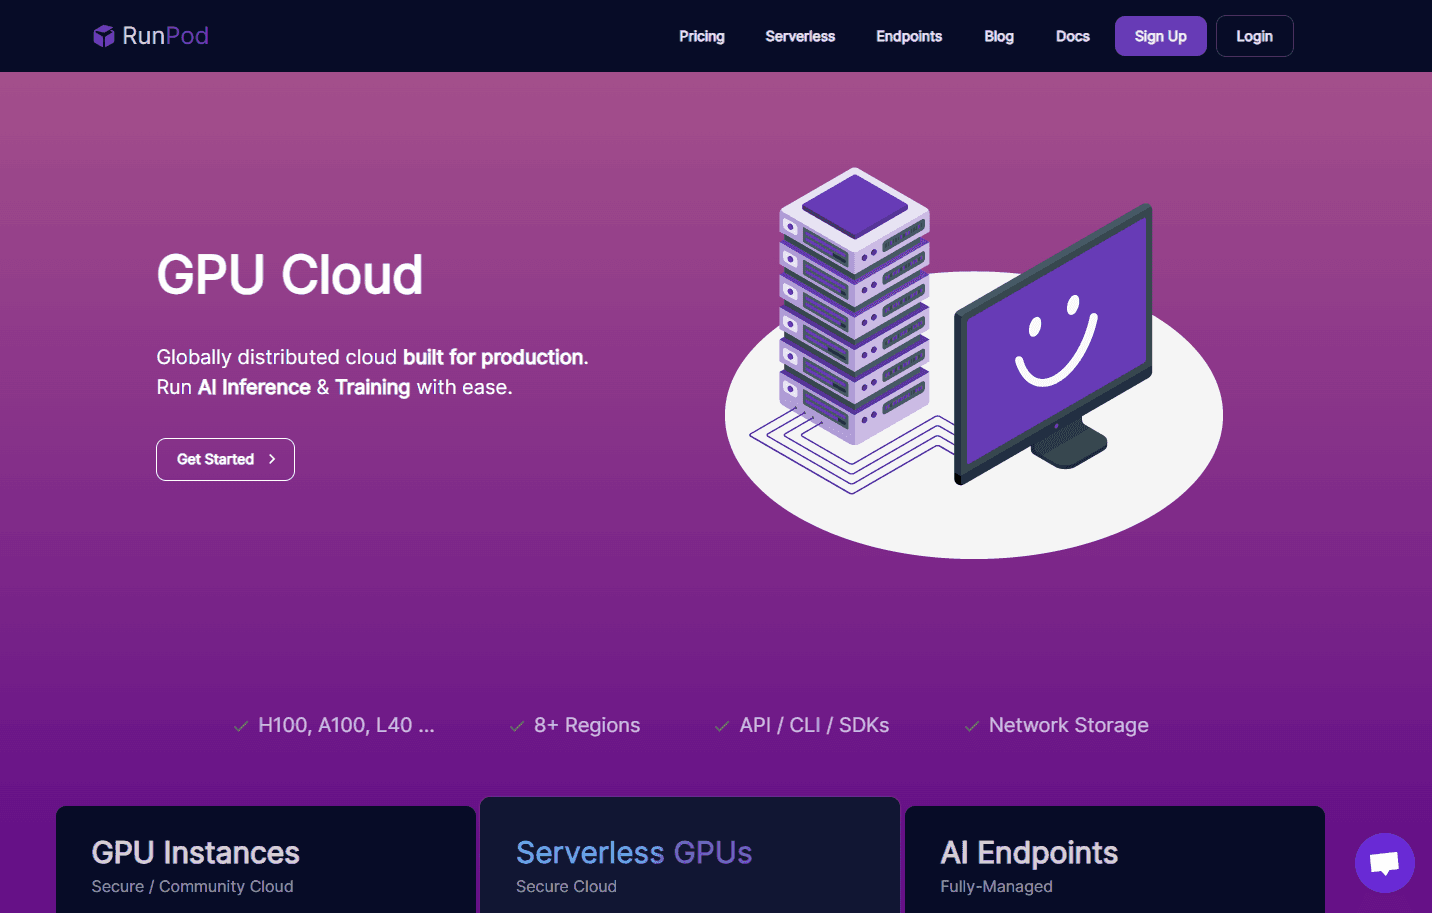Click the GPU Cloud heading
This screenshot has width=1432, height=913.
click(290, 275)
